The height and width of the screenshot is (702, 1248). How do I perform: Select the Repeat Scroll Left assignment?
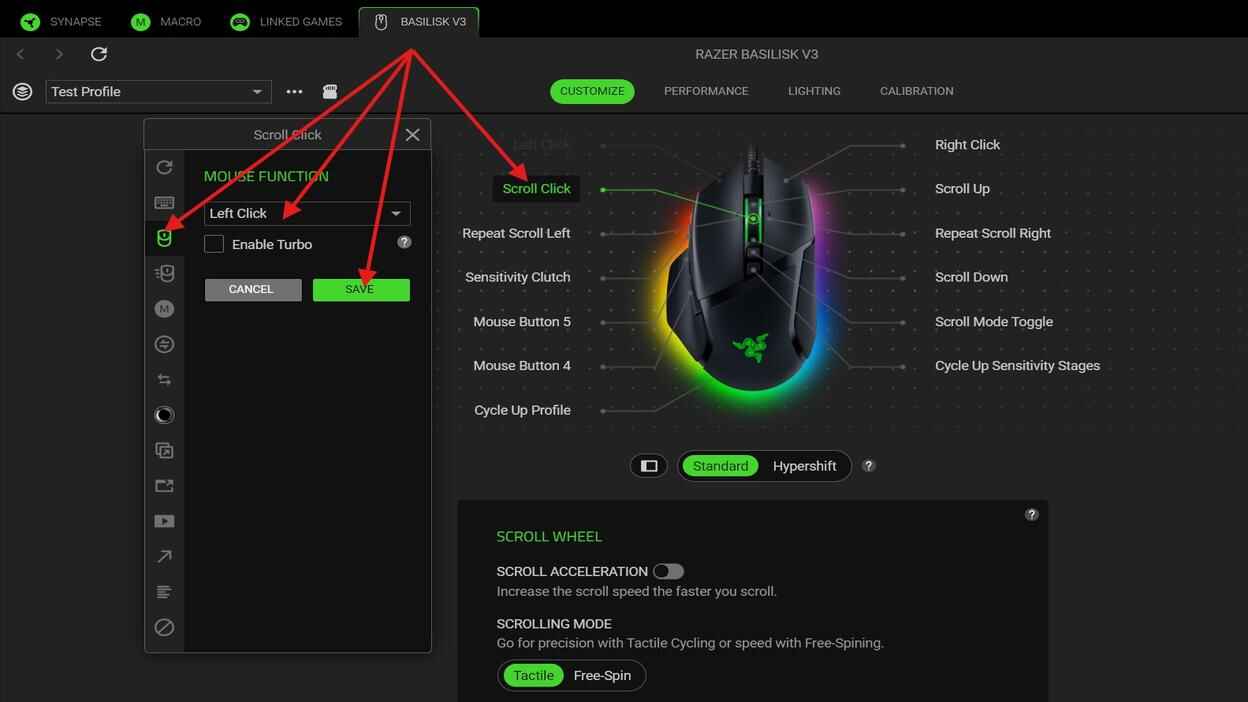coord(516,233)
